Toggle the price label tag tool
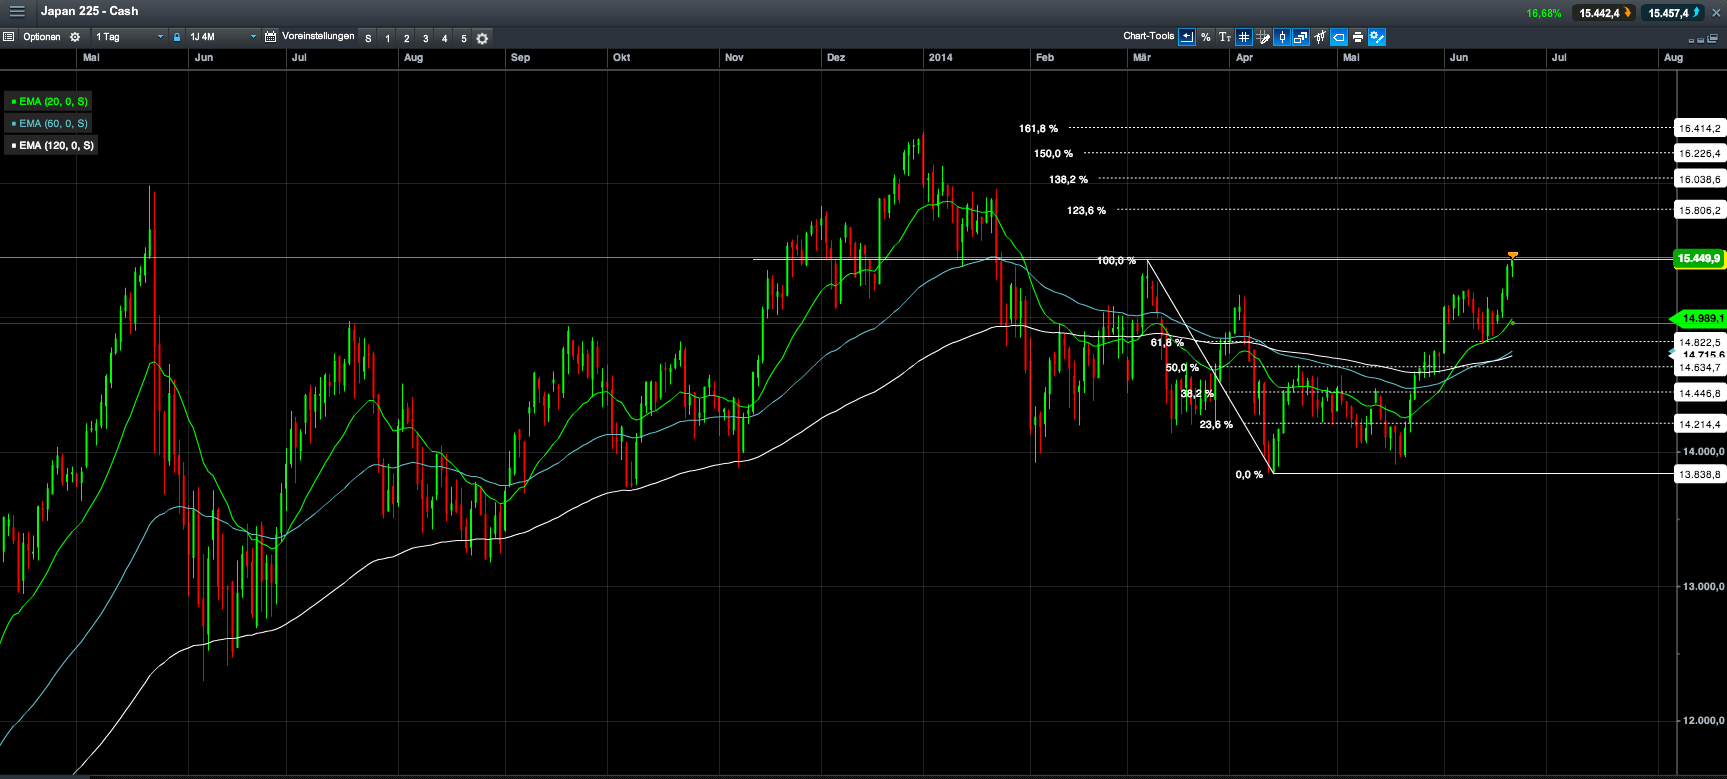 [1339, 37]
